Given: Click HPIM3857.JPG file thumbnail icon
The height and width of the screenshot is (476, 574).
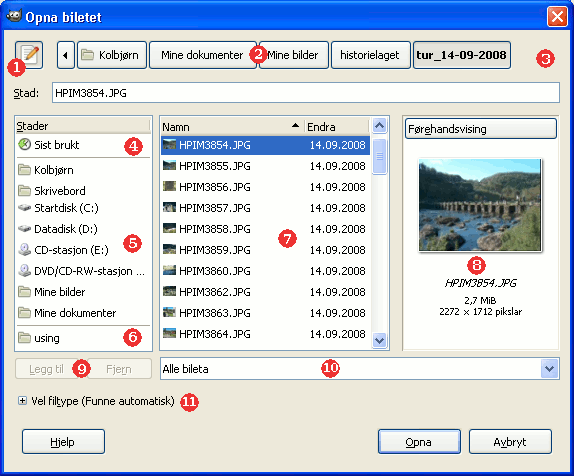Looking at the screenshot, I should click(x=169, y=208).
